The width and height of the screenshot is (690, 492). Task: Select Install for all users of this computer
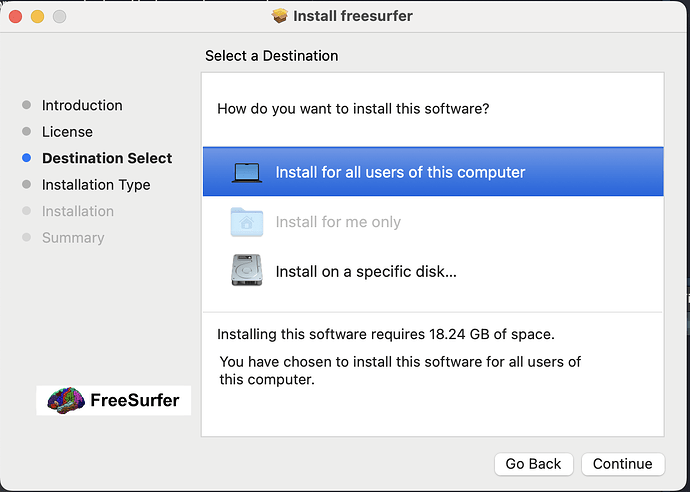coord(433,172)
